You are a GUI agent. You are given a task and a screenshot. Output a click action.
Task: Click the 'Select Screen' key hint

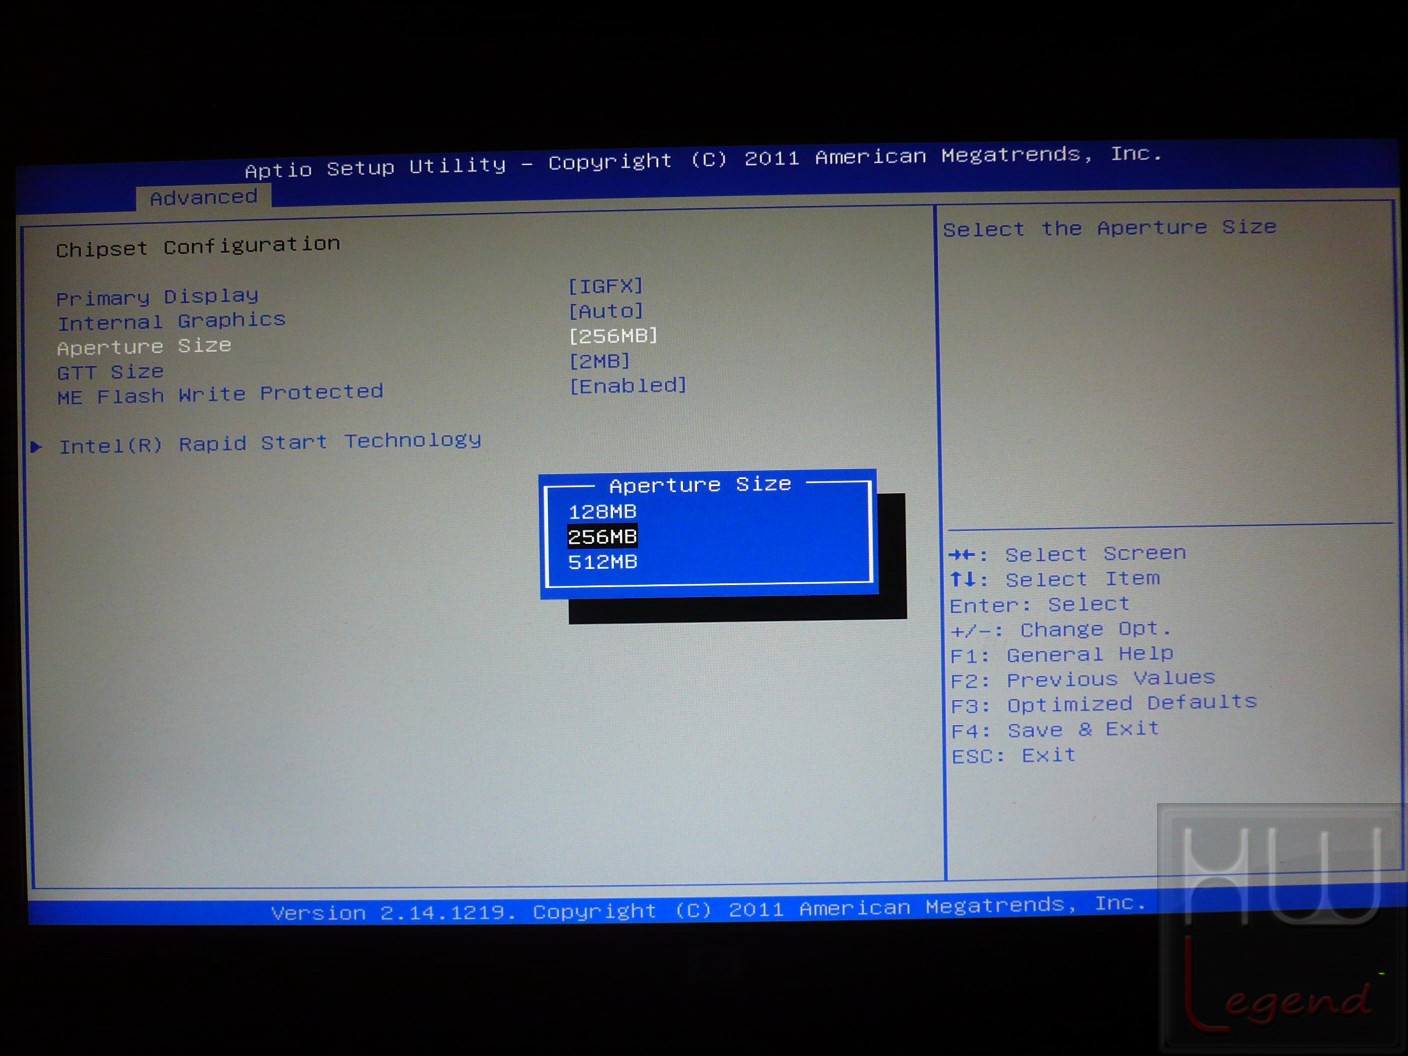coord(1067,554)
